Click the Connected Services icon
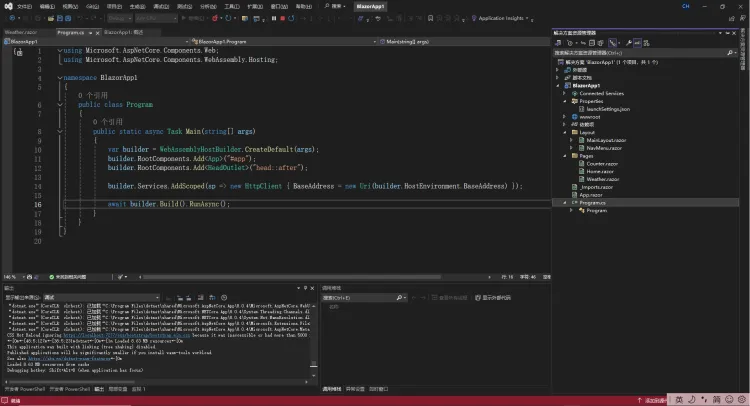750x406 pixels. coord(573,93)
